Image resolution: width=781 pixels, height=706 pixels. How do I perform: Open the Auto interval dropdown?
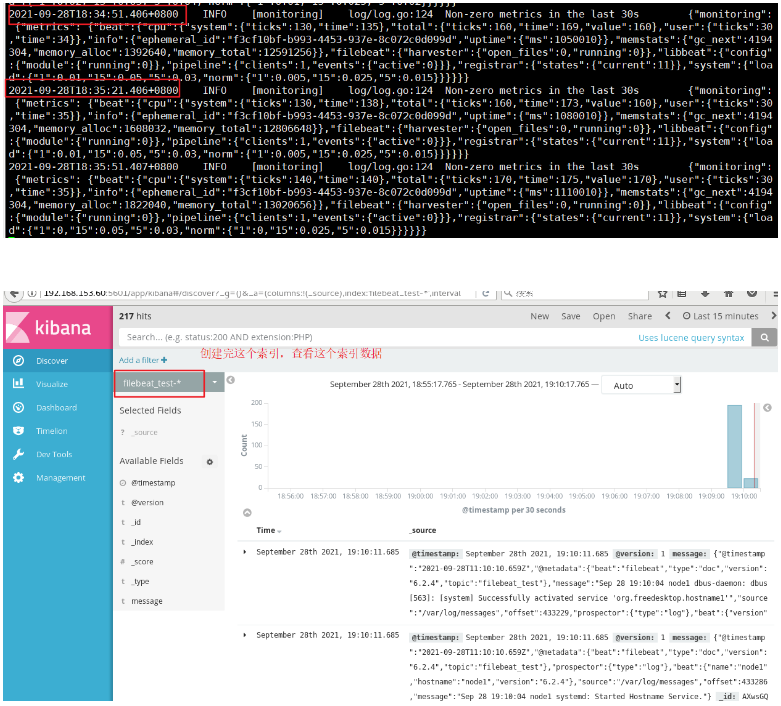coord(641,385)
